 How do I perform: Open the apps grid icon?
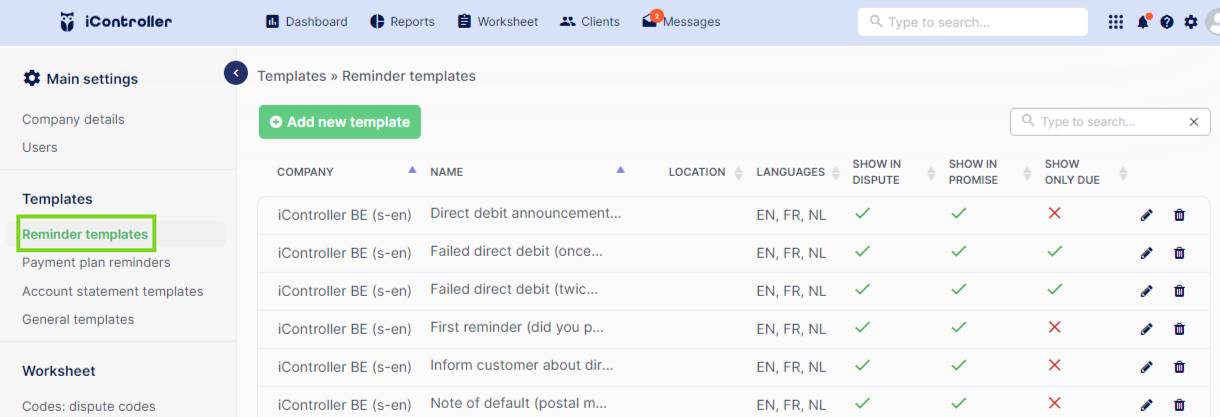(x=1116, y=21)
